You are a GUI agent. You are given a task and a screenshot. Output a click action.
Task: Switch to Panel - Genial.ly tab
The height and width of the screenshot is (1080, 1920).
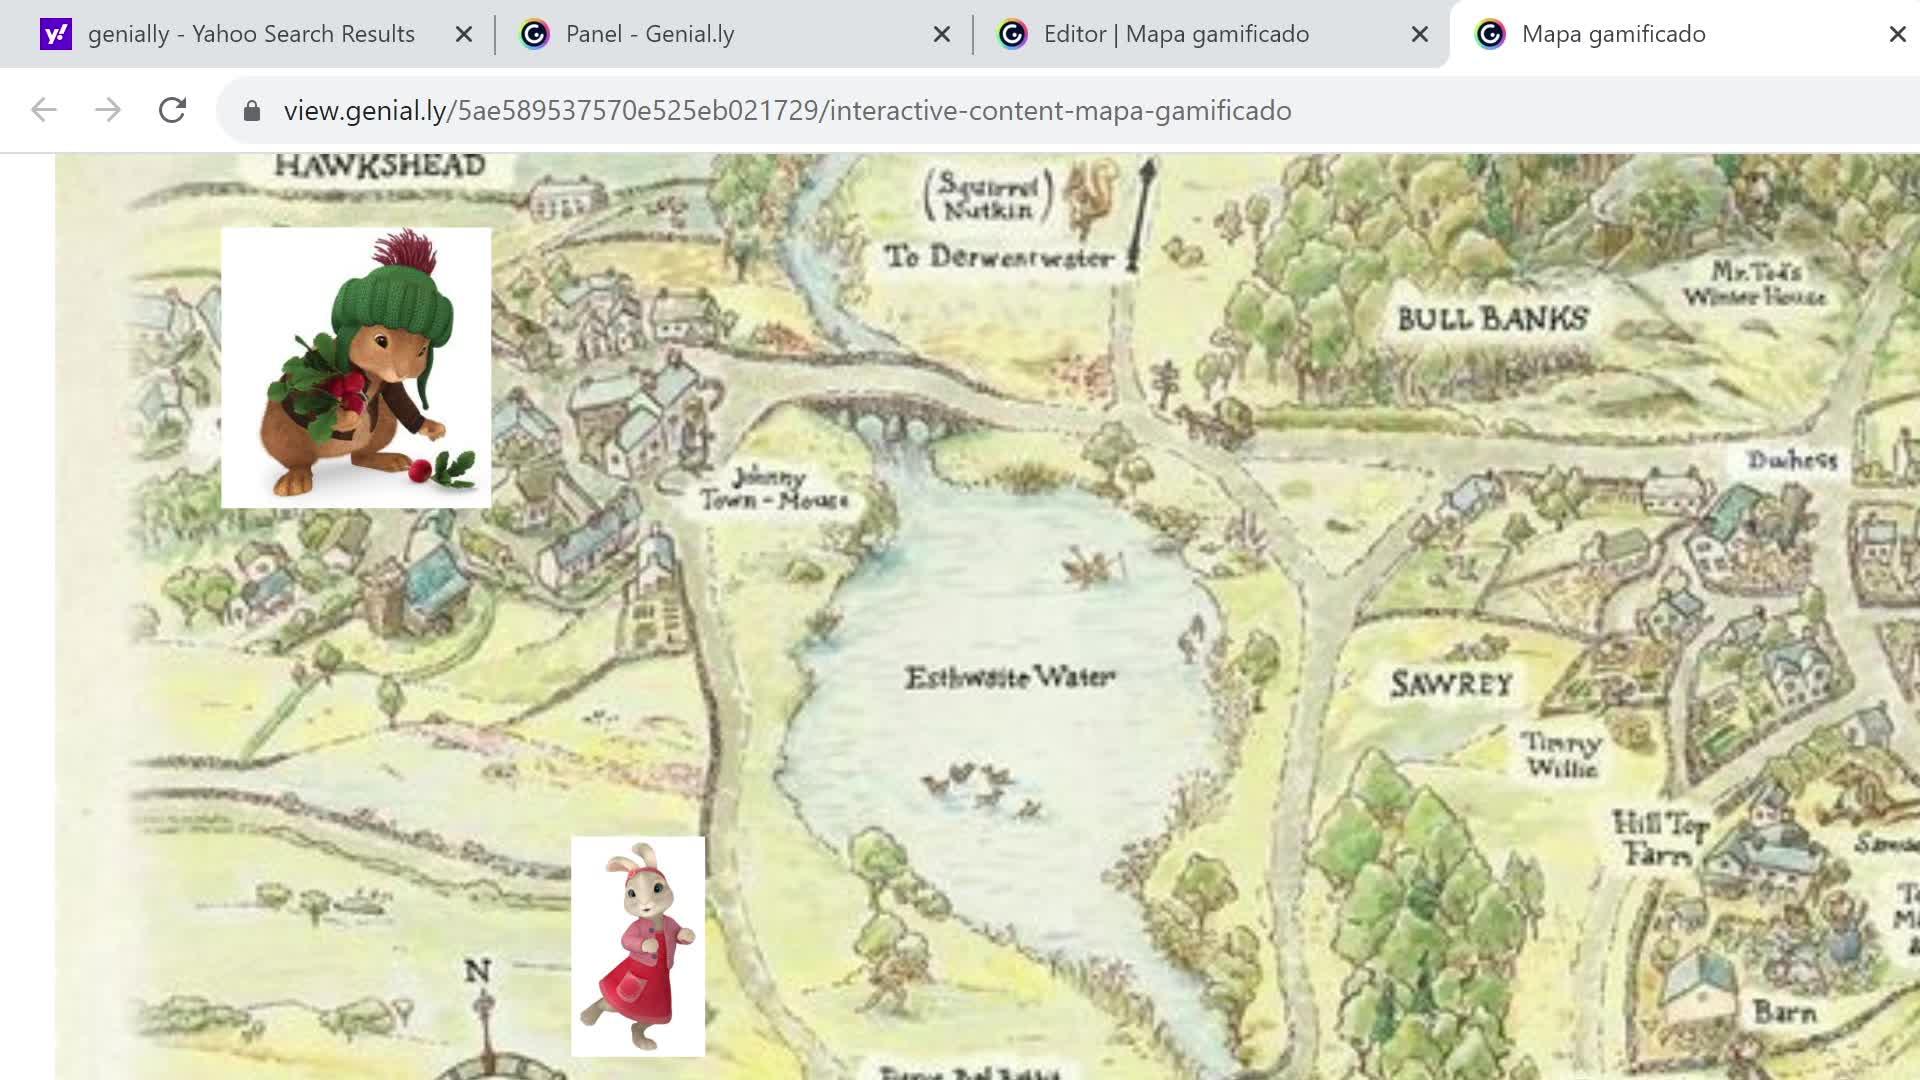(650, 35)
